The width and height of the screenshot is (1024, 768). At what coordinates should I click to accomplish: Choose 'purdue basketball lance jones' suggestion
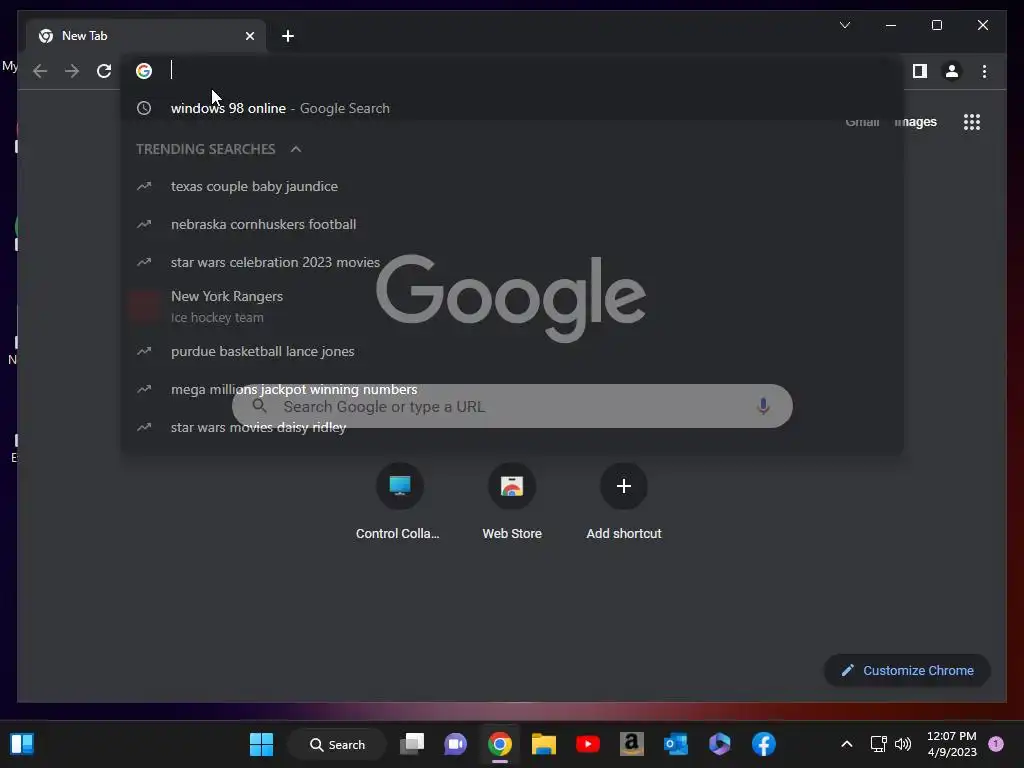(x=513, y=351)
